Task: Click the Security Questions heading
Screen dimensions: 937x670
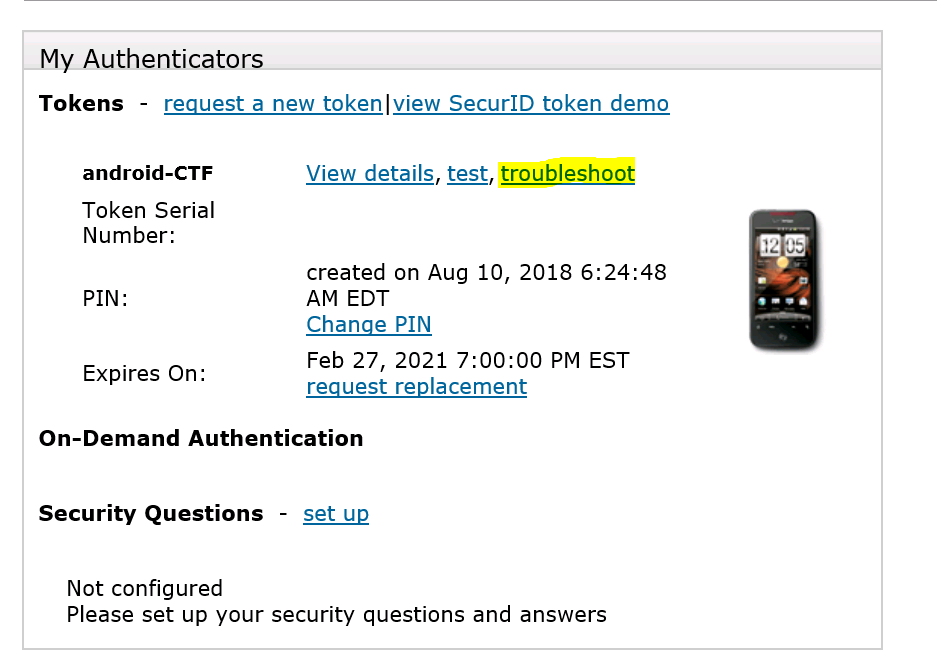Action: [x=151, y=514]
